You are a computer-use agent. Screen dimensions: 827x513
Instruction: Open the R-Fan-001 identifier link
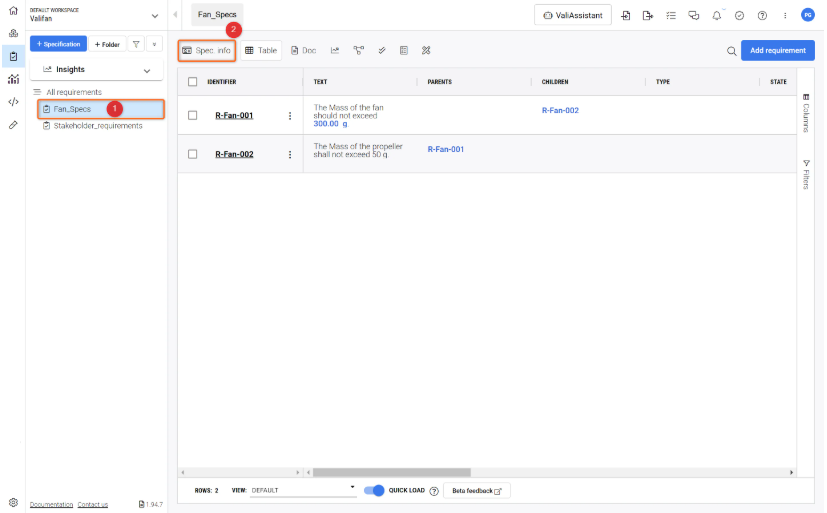[234, 115]
